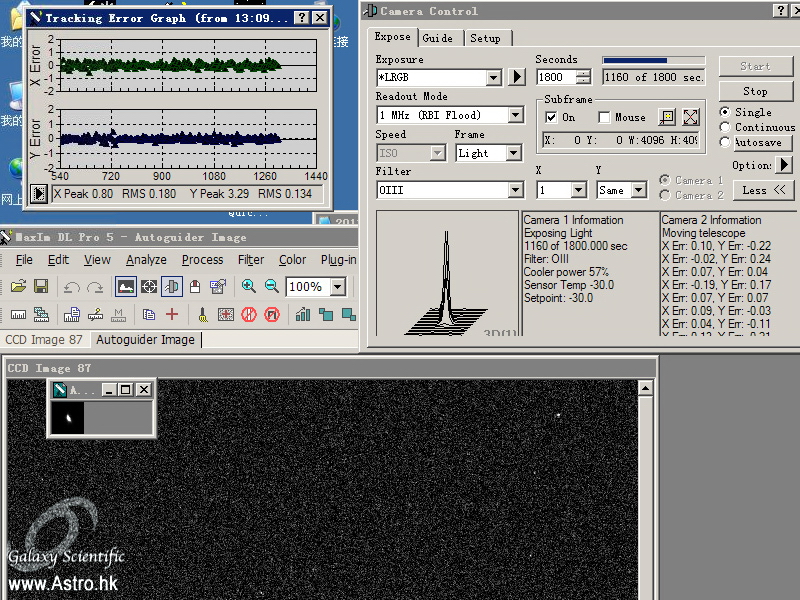Click the Zoom In magnifier icon
Image resolution: width=800 pixels, height=600 pixels.
pos(249,287)
